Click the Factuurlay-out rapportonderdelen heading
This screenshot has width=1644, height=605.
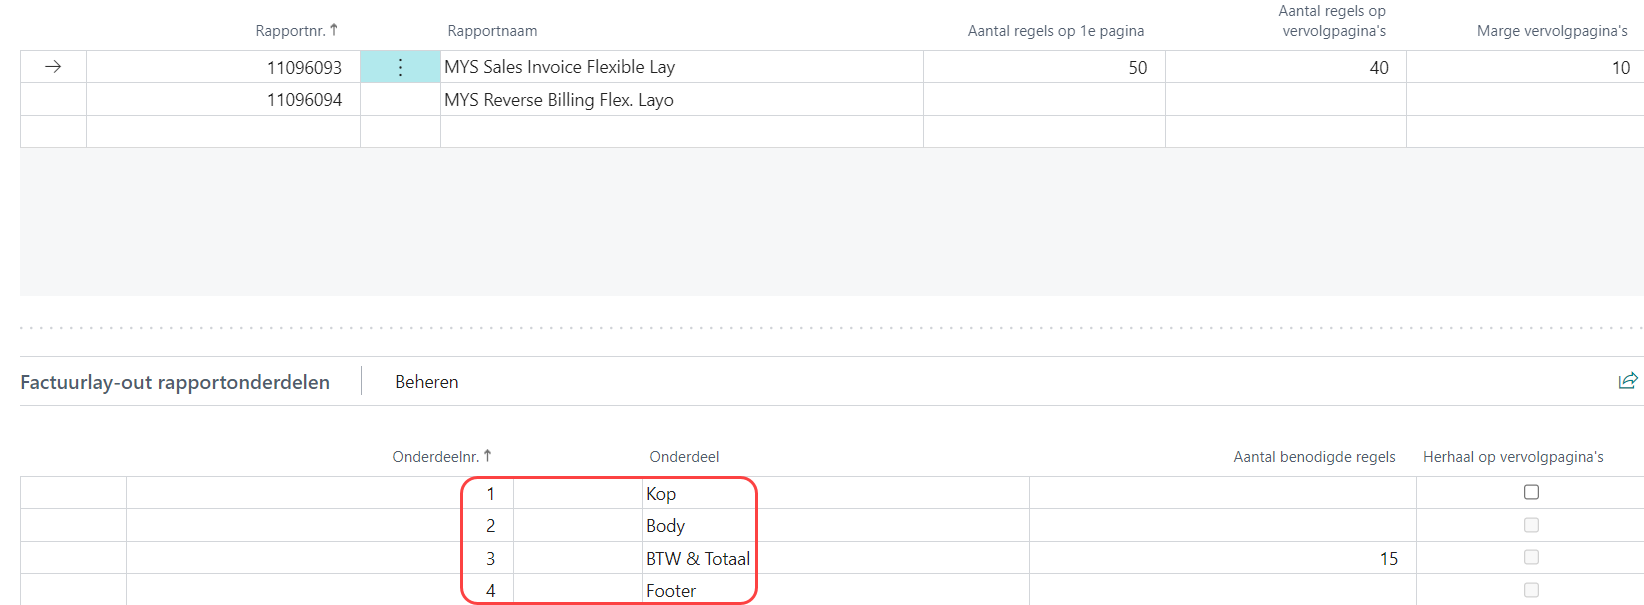[175, 382]
